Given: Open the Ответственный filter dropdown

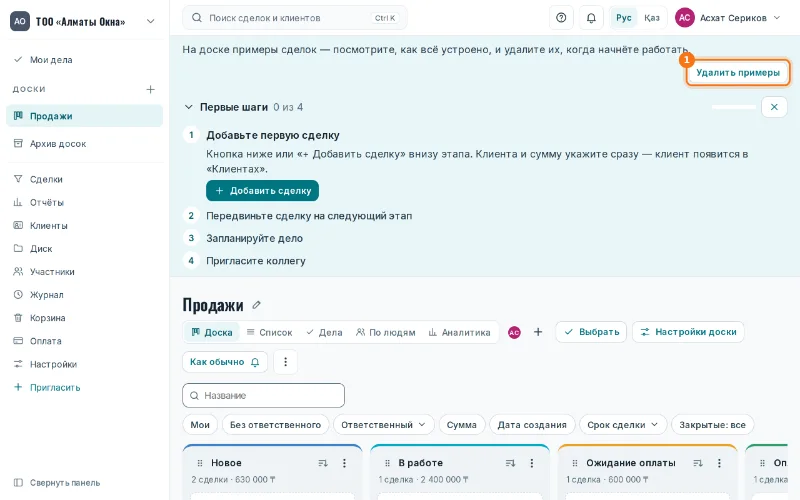Looking at the screenshot, I should coord(384,424).
